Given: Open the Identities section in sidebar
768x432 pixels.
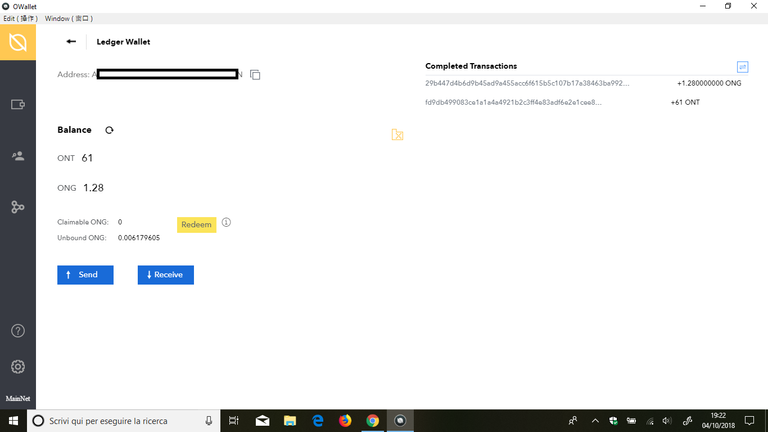Looking at the screenshot, I should click(18, 156).
